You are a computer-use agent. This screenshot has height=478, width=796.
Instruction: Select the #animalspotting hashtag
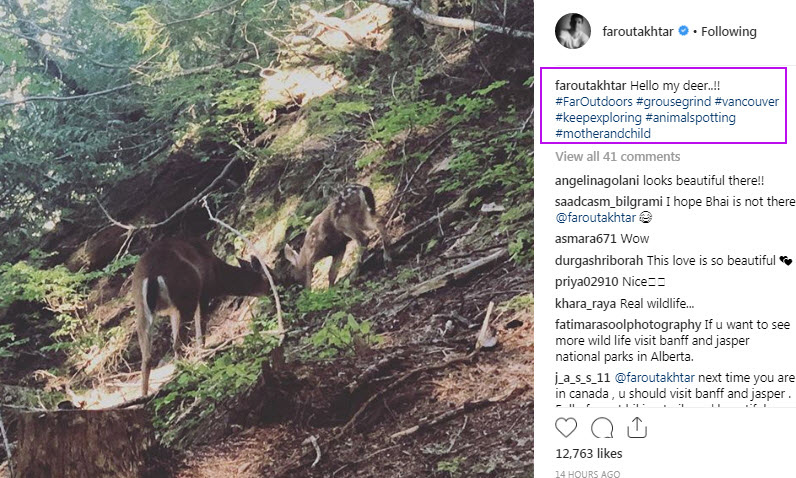tap(691, 118)
